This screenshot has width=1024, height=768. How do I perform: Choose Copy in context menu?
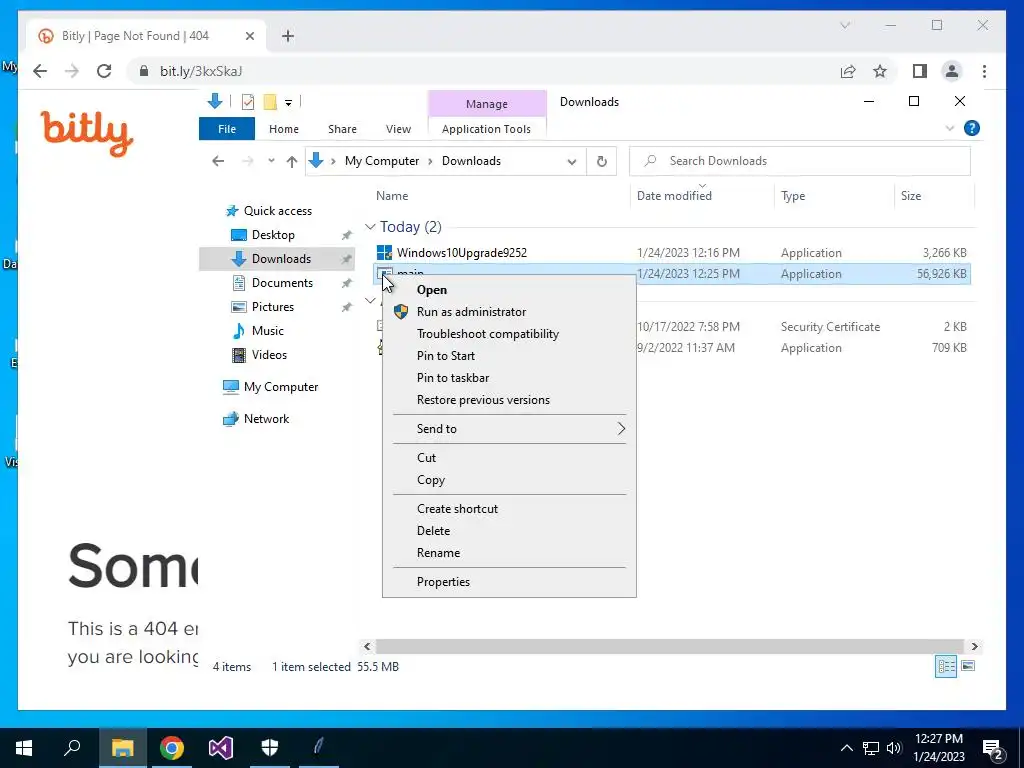(509, 480)
